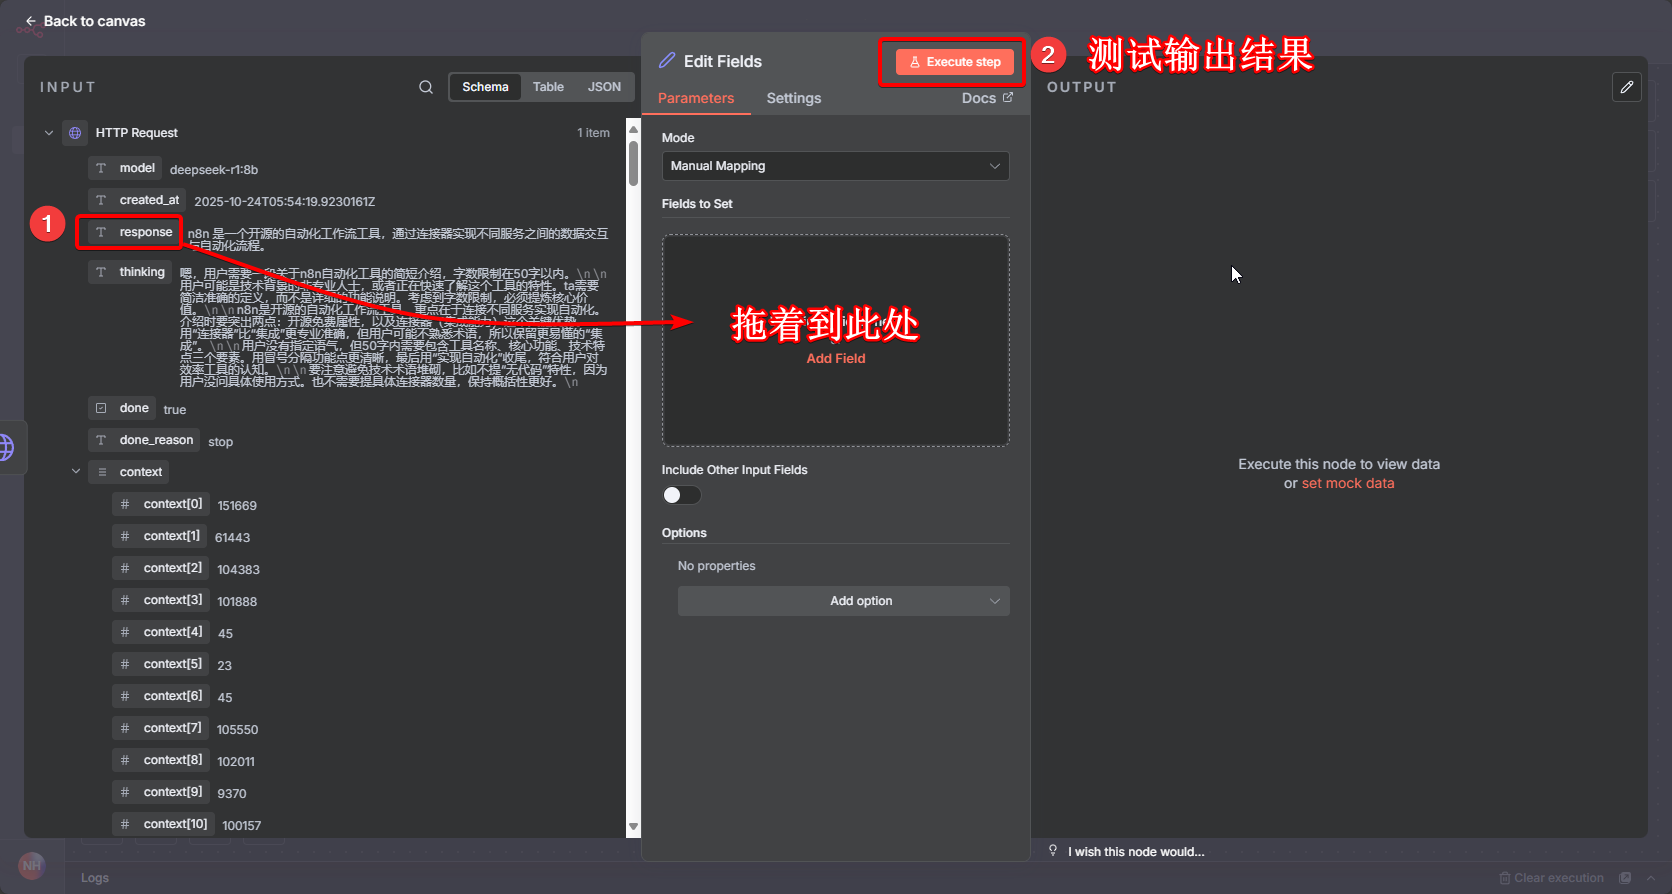Click the done boolean type icon
1672x894 pixels.
(101, 408)
